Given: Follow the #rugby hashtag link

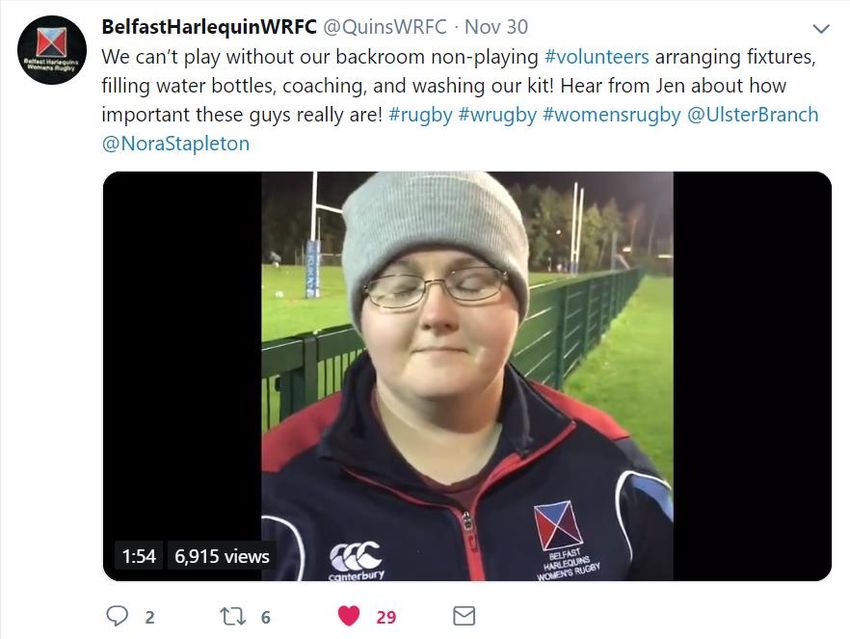Looking at the screenshot, I should click(420, 115).
